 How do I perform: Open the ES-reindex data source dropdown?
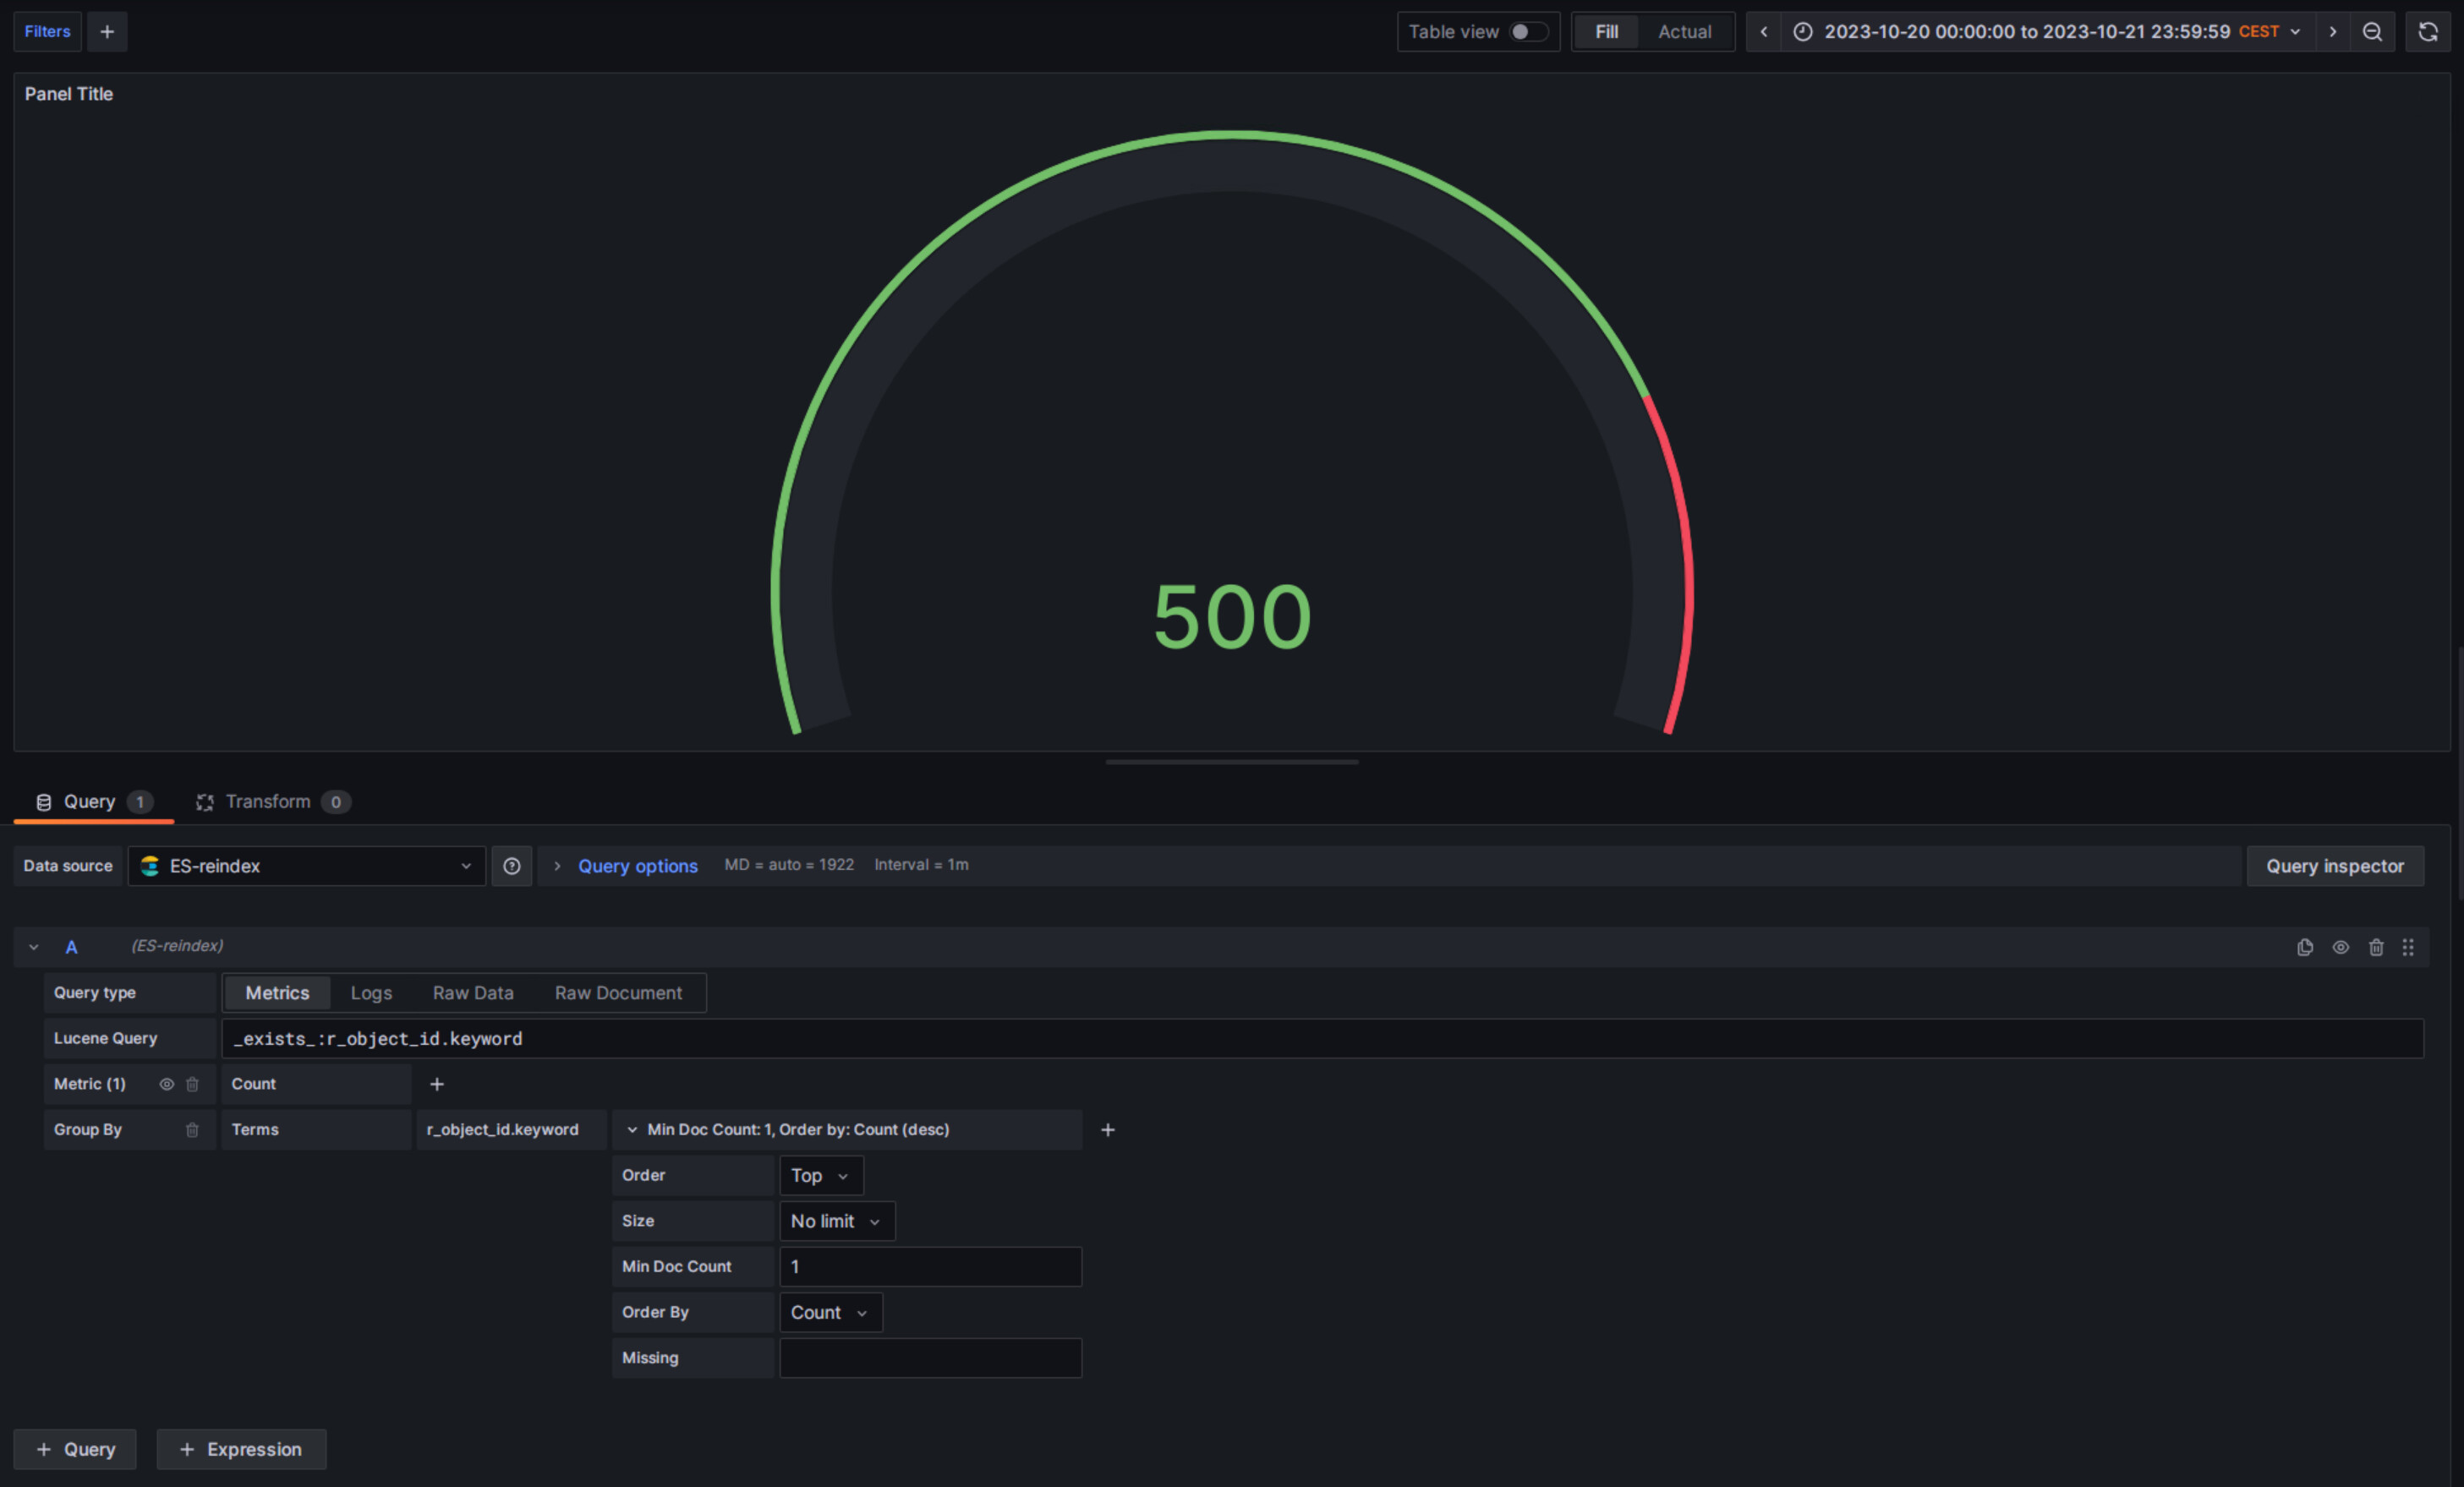tap(307, 866)
